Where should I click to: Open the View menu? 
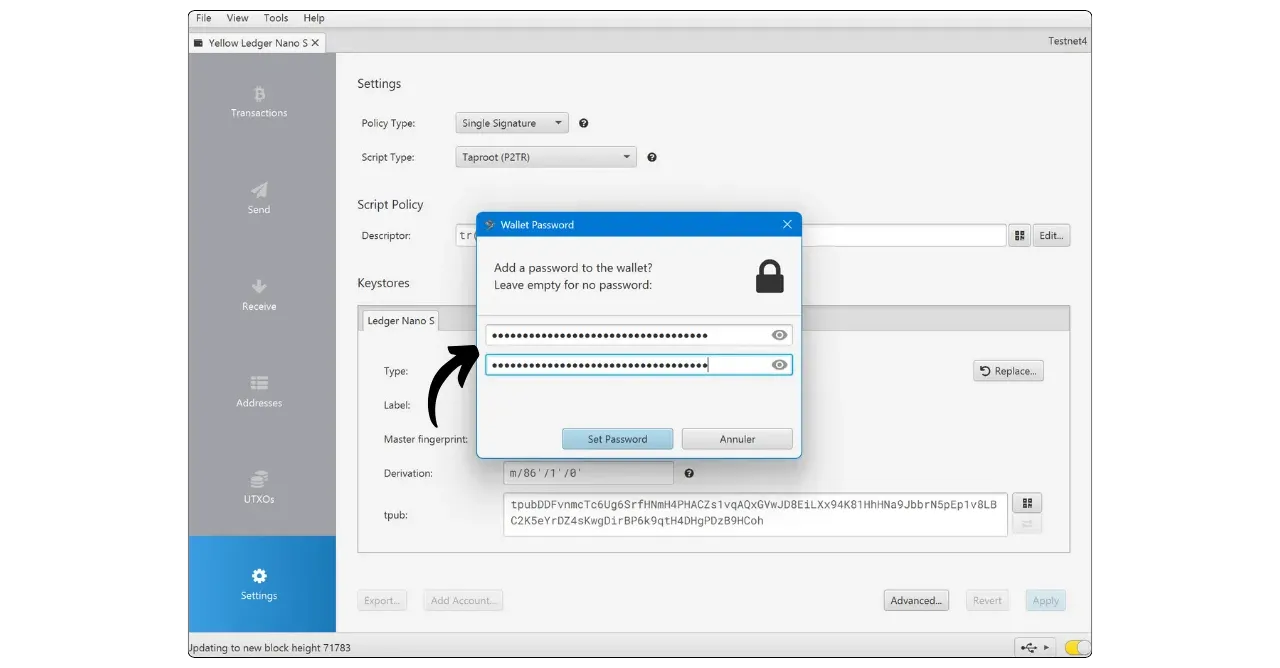237,18
